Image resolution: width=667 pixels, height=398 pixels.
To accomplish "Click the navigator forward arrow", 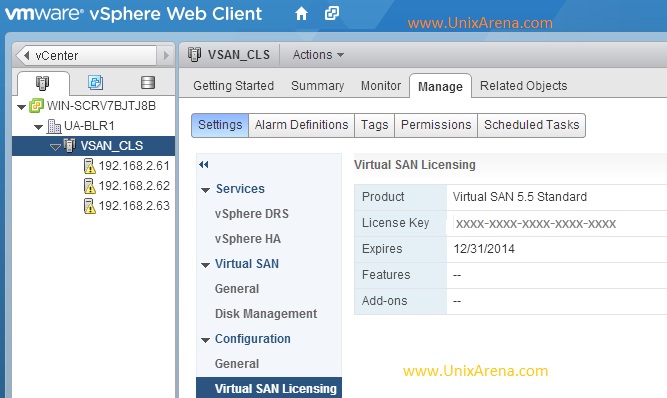I will (166, 55).
